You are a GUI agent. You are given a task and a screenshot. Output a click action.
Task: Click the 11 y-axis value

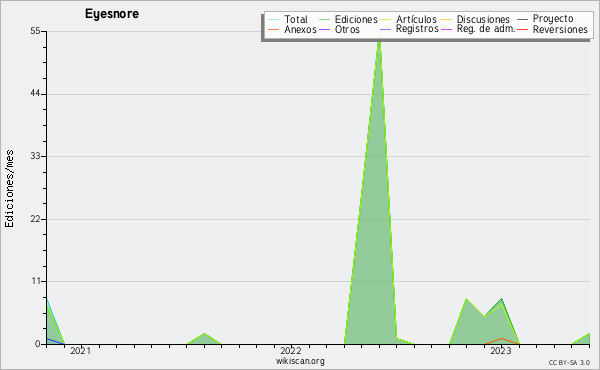pos(36,282)
